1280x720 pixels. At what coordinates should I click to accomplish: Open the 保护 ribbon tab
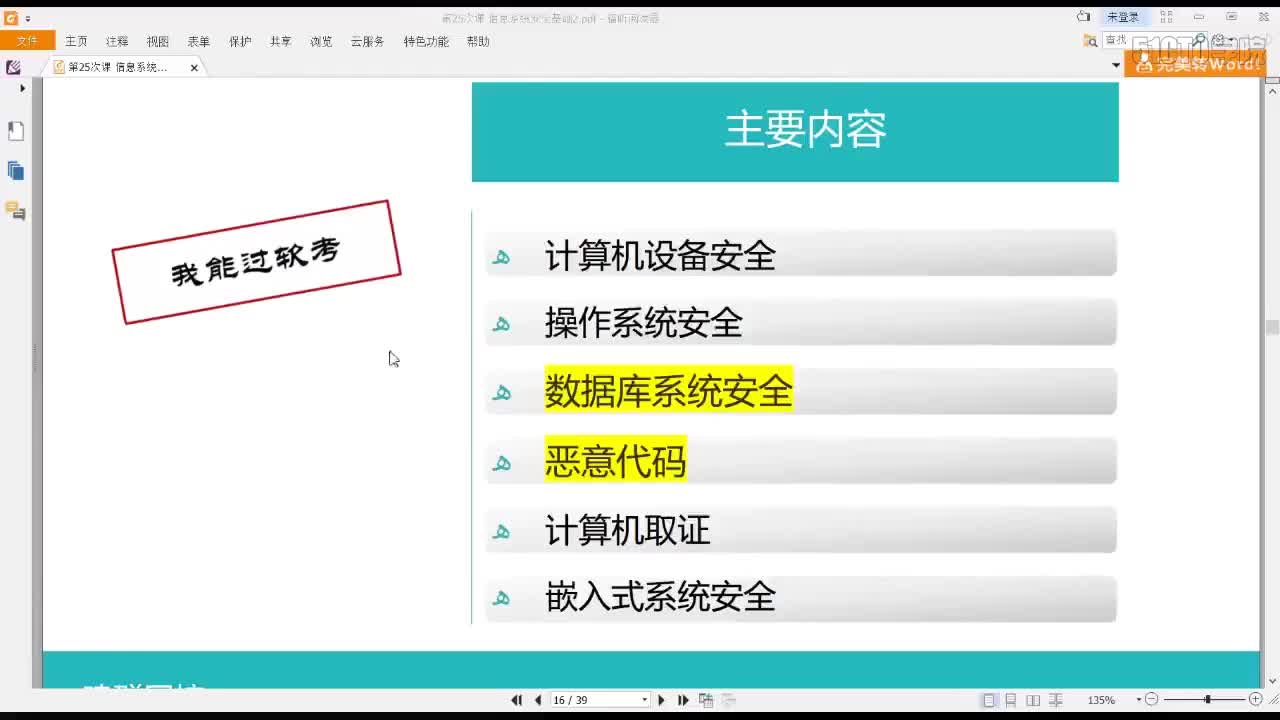[x=240, y=41]
